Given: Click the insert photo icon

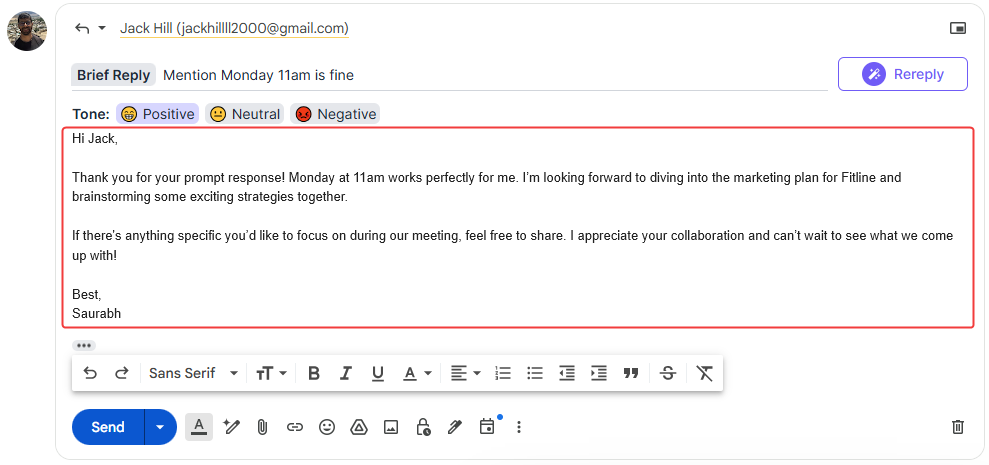Looking at the screenshot, I should pos(391,427).
